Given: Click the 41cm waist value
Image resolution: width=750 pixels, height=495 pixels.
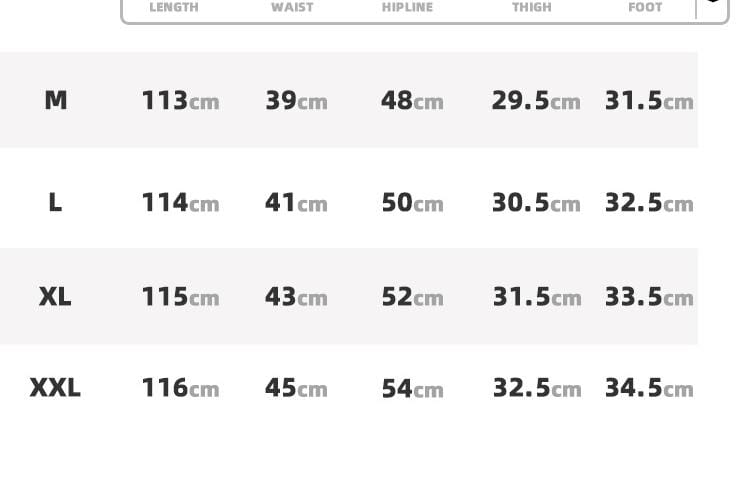Looking at the screenshot, I should [296, 203].
